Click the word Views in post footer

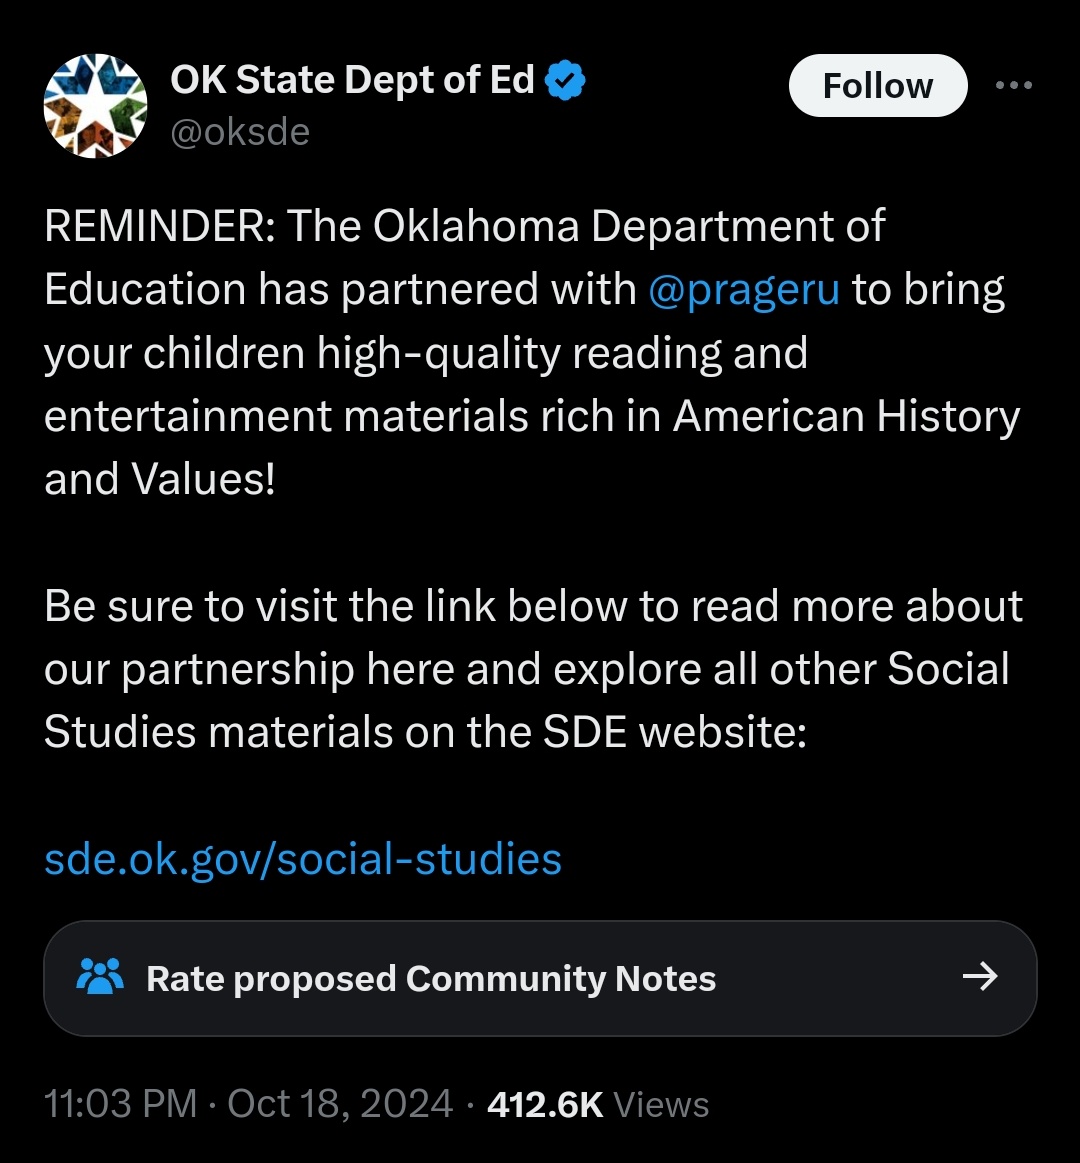(661, 1104)
